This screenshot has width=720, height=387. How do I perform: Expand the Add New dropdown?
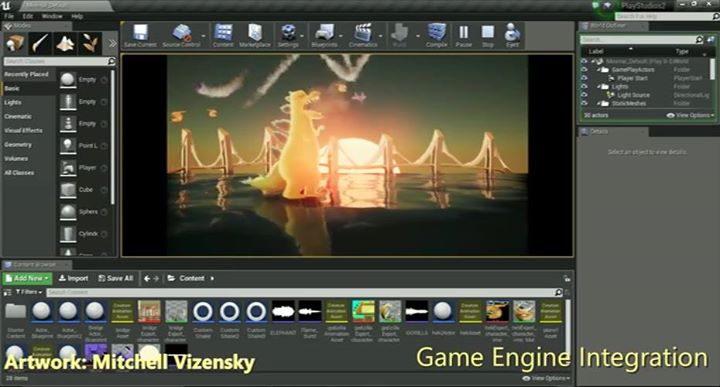[28, 278]
